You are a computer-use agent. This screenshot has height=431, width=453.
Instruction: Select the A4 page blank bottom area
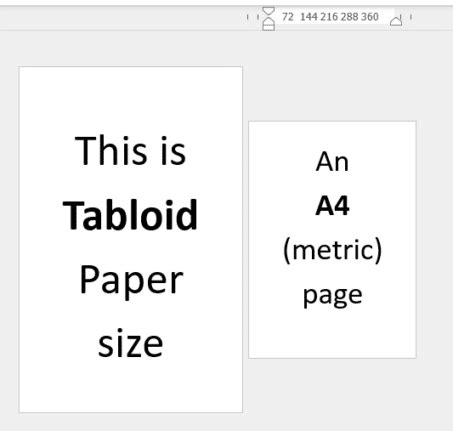coord(332,335)
